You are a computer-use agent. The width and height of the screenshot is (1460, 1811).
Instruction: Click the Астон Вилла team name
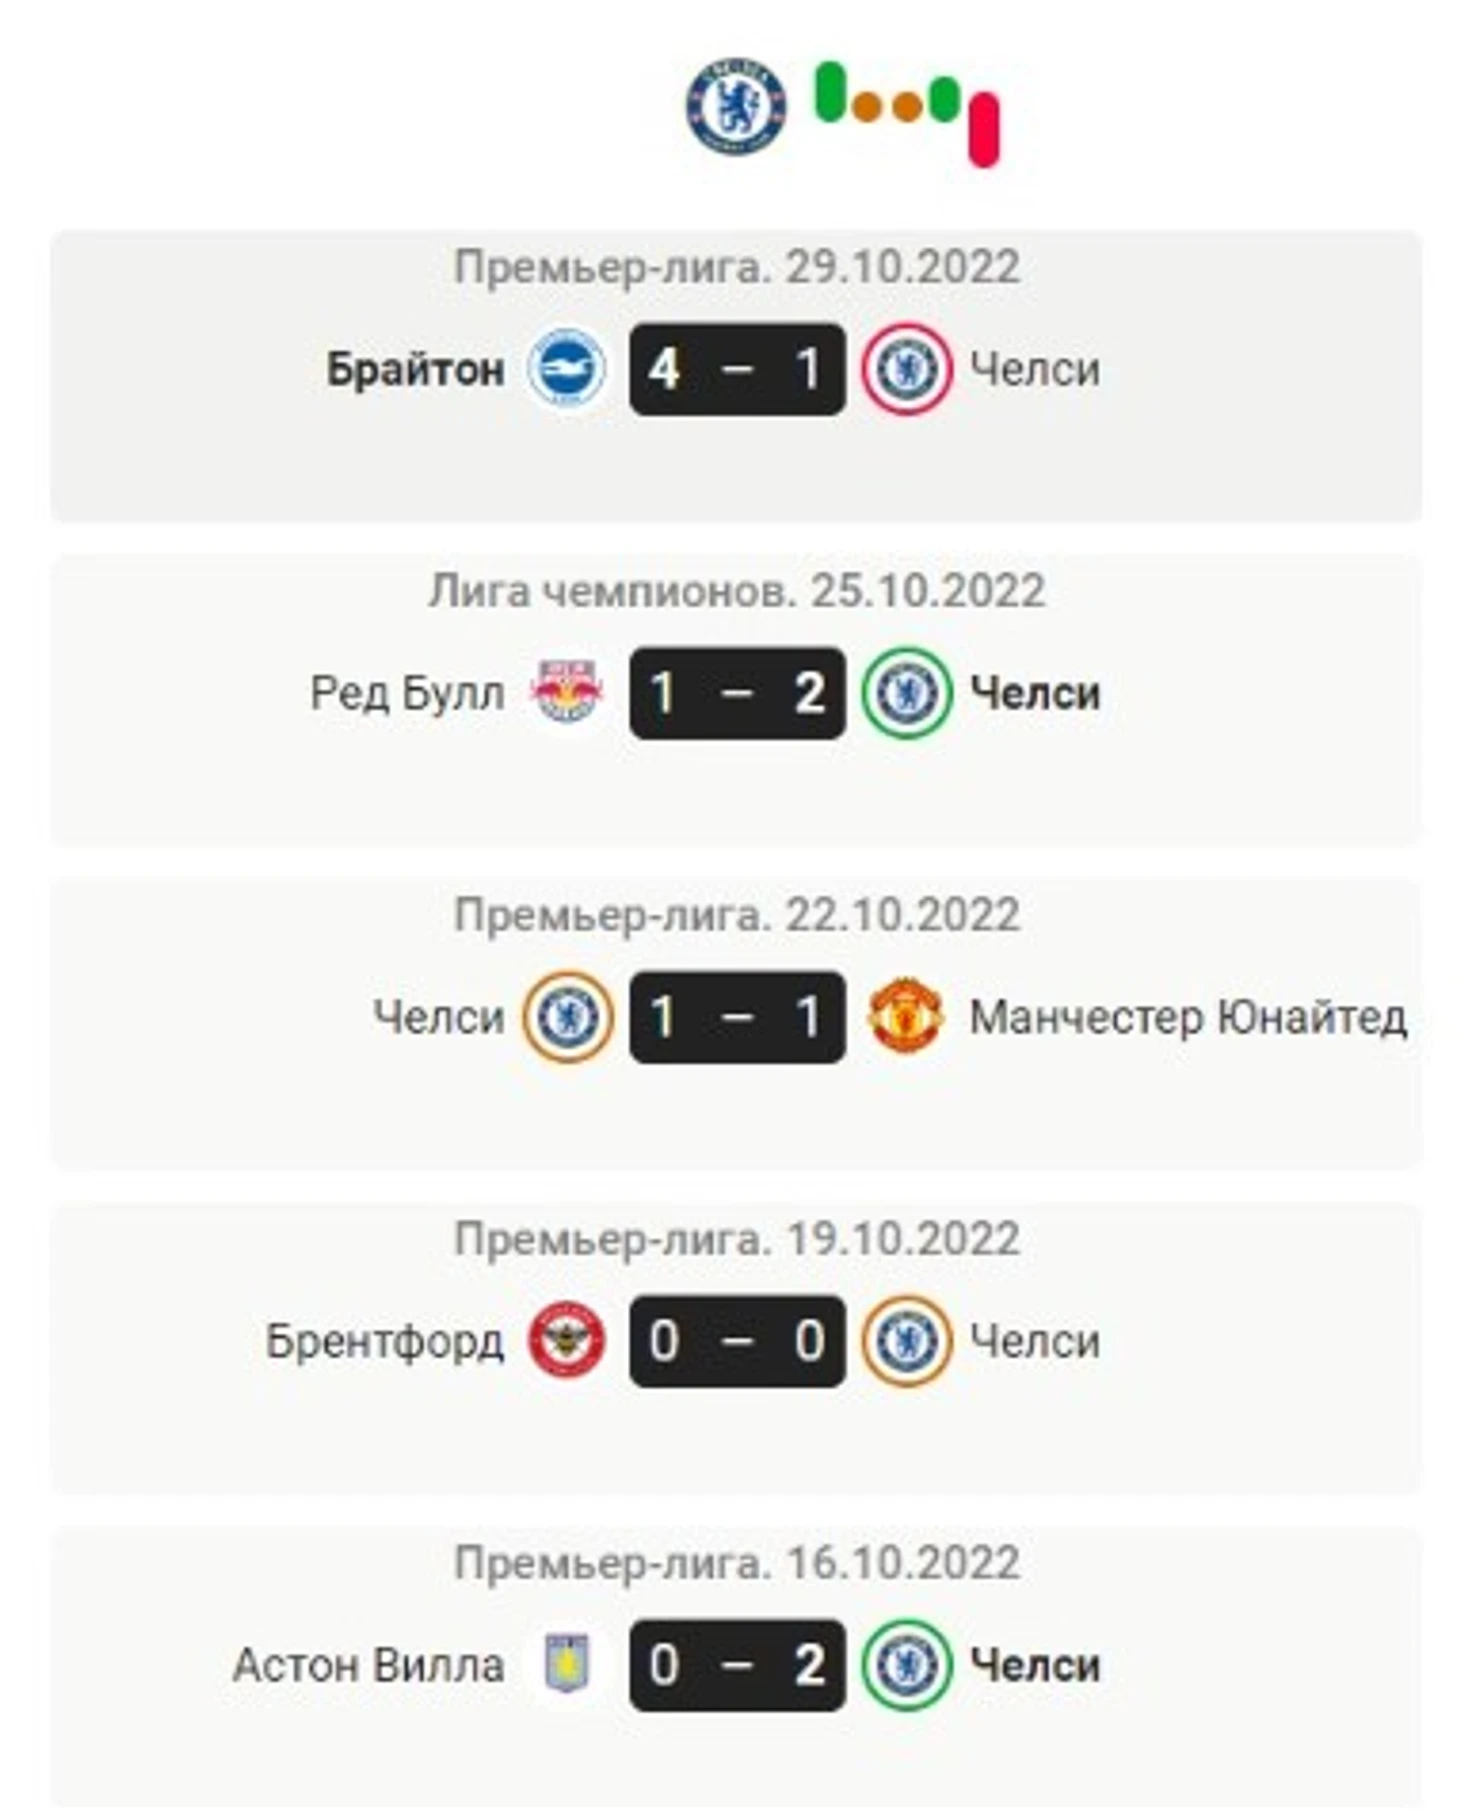(x=368, y=1665)
